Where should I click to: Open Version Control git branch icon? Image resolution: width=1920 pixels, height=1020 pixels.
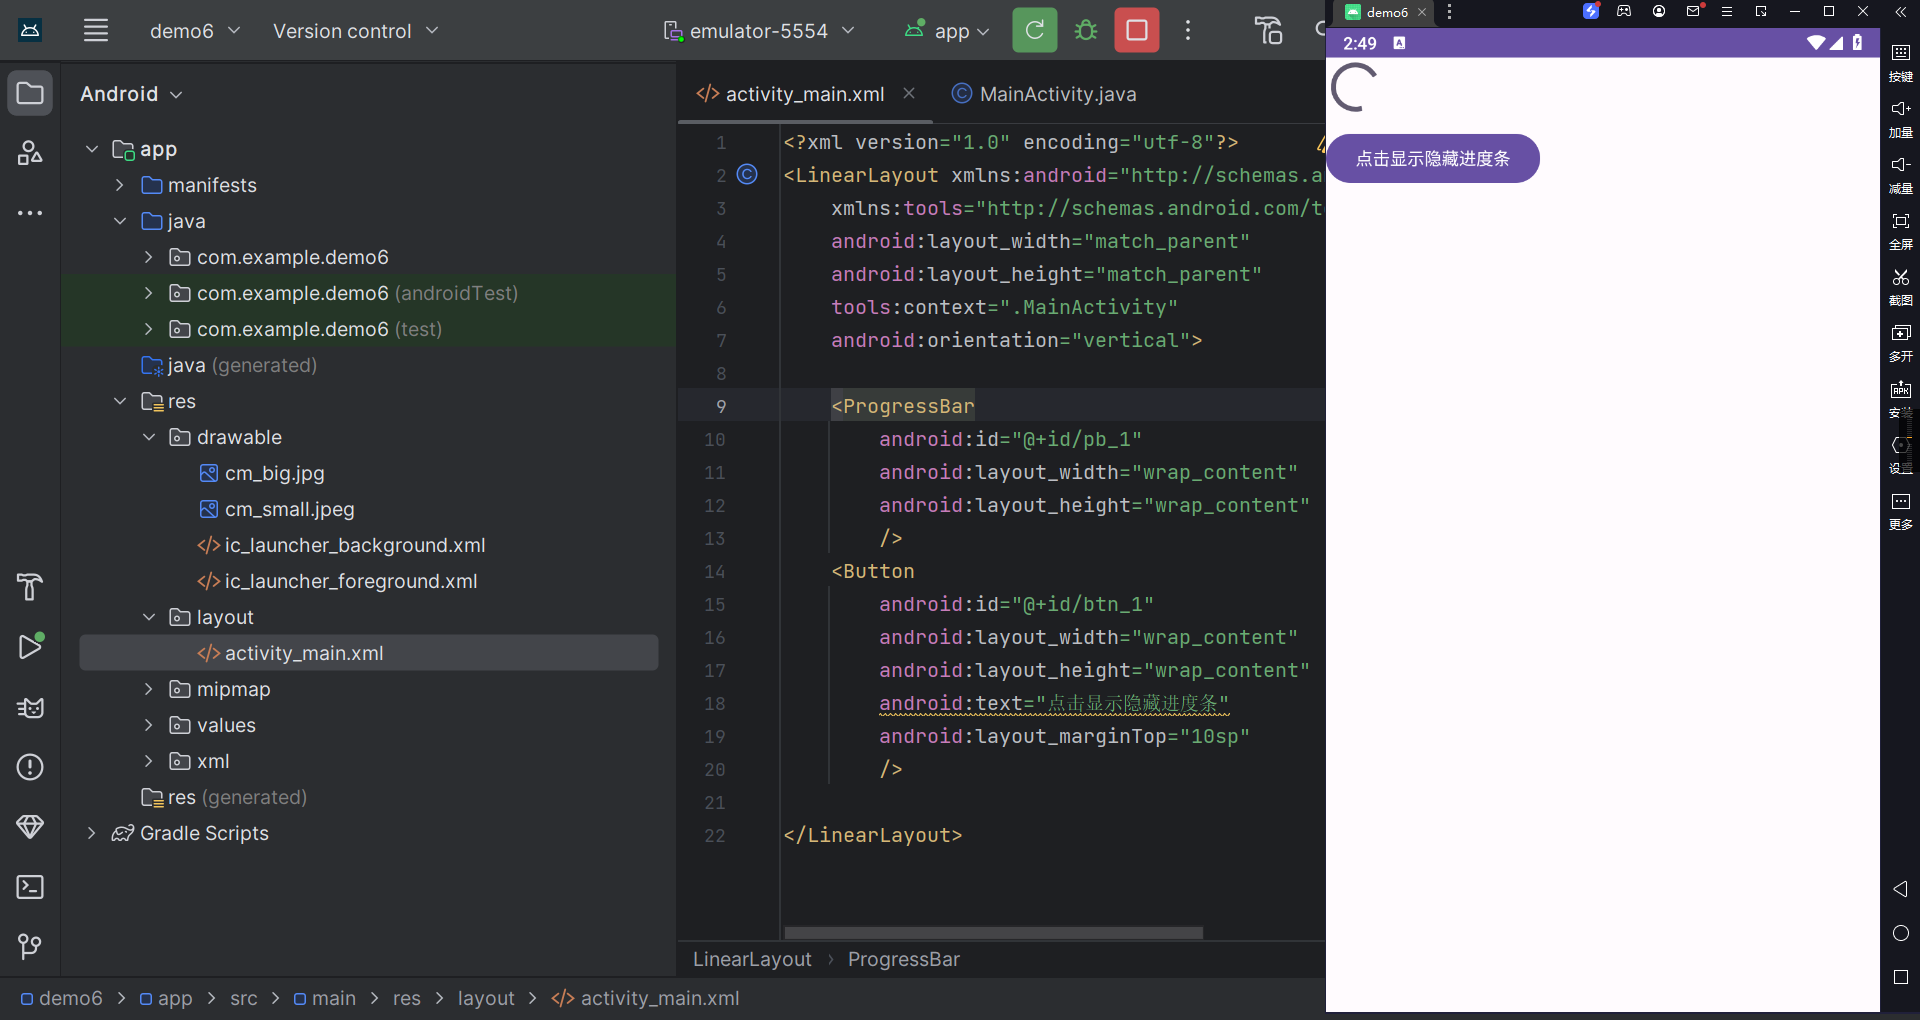[30, 946]
